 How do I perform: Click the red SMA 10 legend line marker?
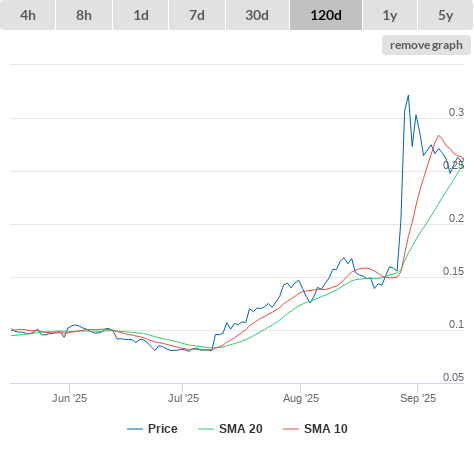291,429
